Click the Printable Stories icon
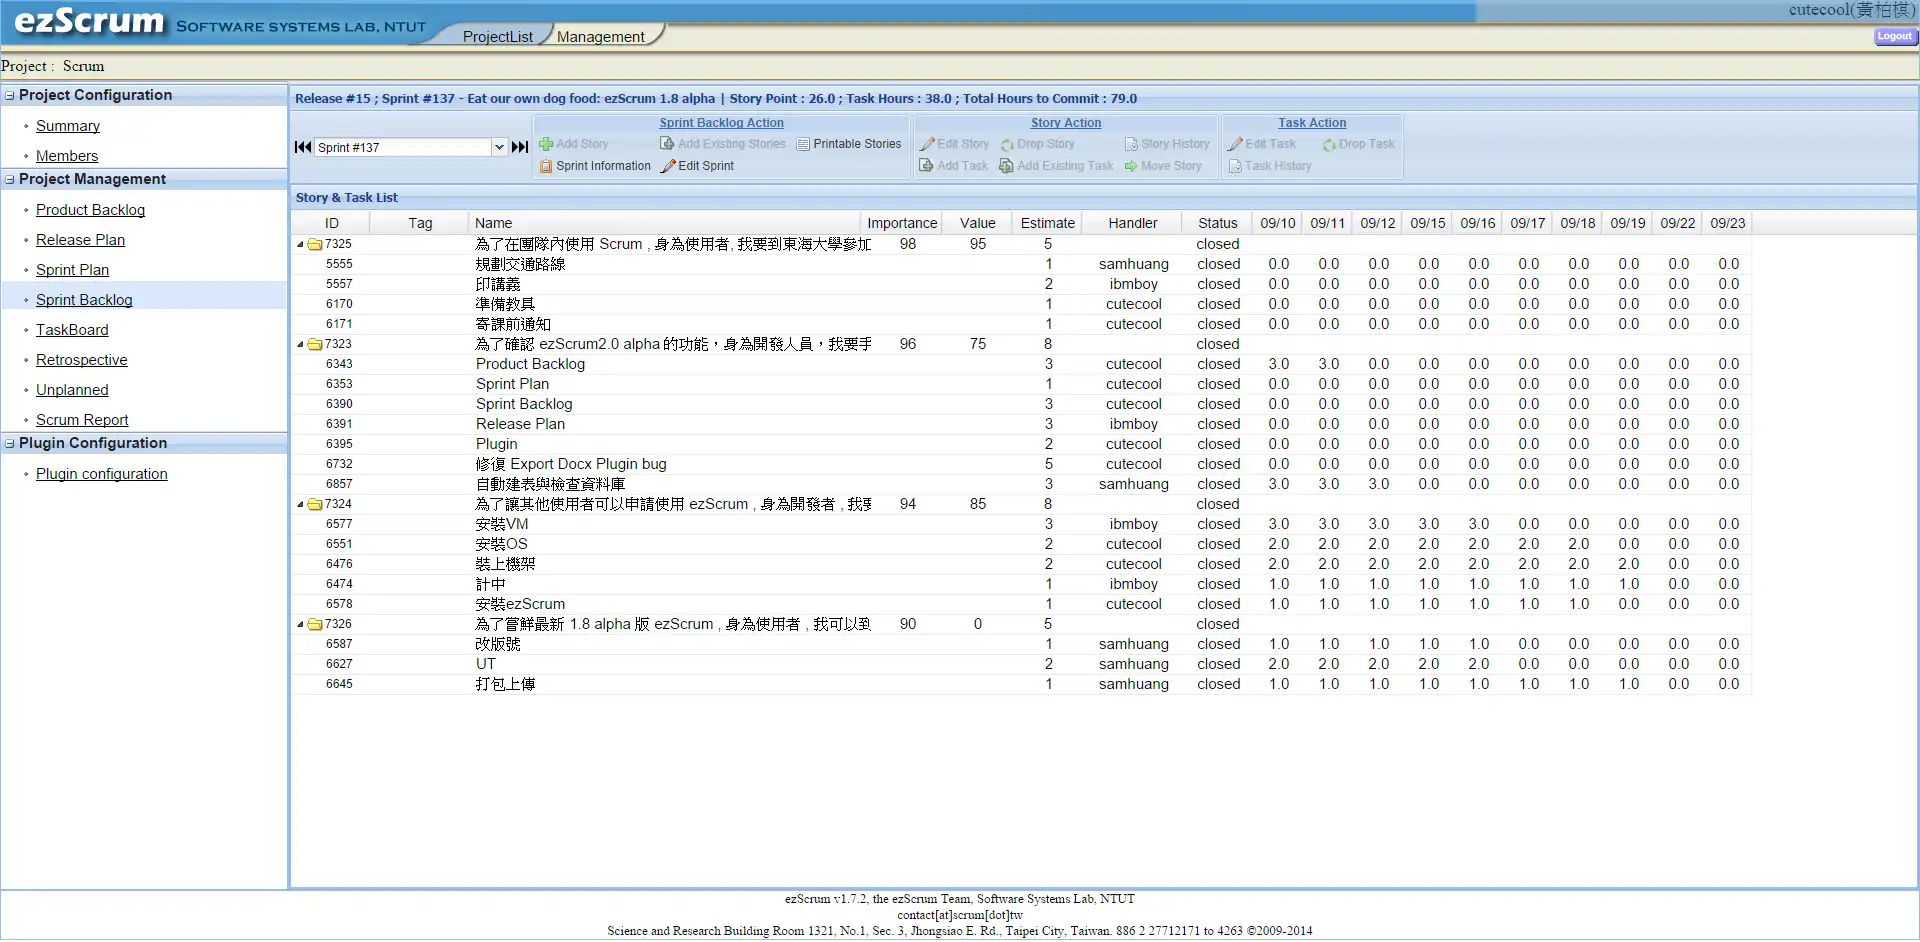The width and height of the screenshot is (1920, 942). pyautogui.click(x=803, y=144)
